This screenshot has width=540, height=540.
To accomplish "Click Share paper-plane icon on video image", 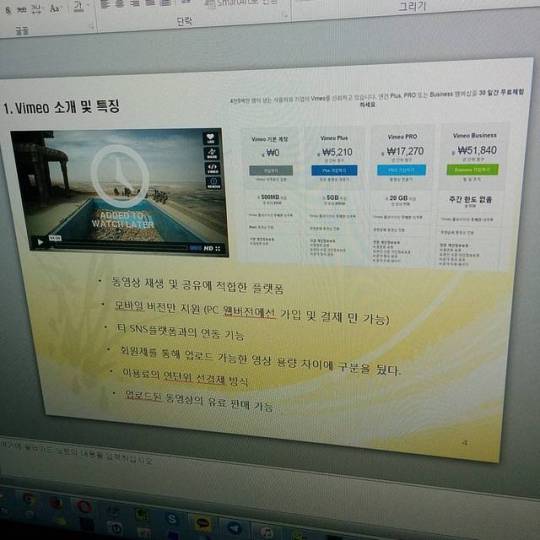I will click(x=211, y=153).
